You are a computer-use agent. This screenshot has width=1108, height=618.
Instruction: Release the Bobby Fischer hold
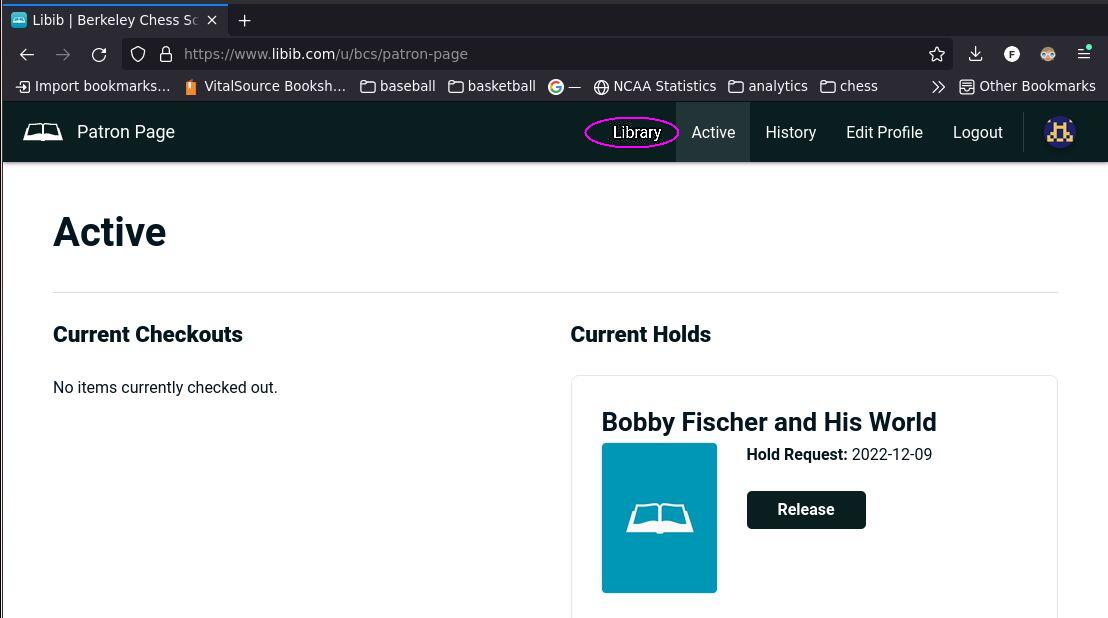805,510
